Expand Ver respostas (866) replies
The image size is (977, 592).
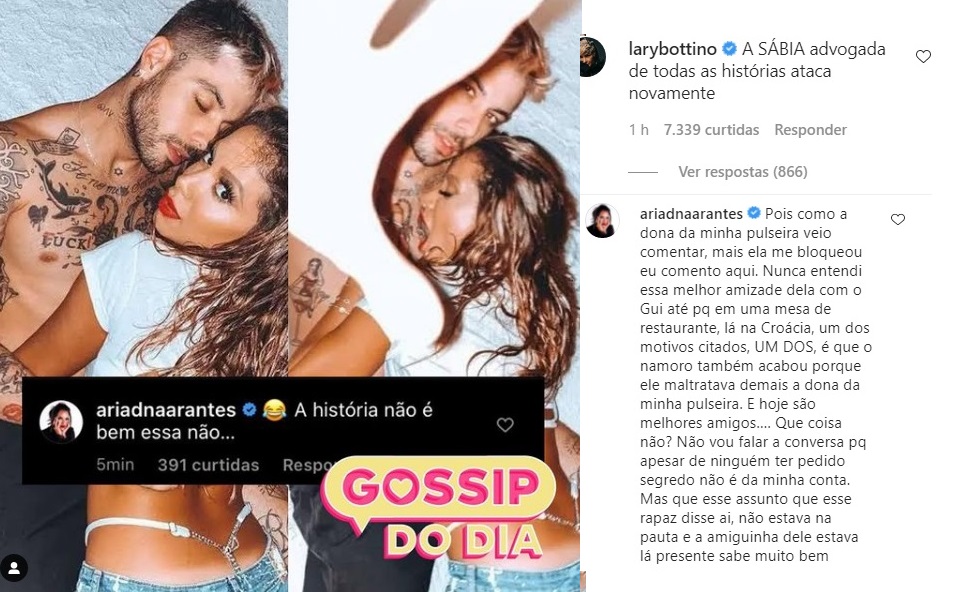point(743,171)
